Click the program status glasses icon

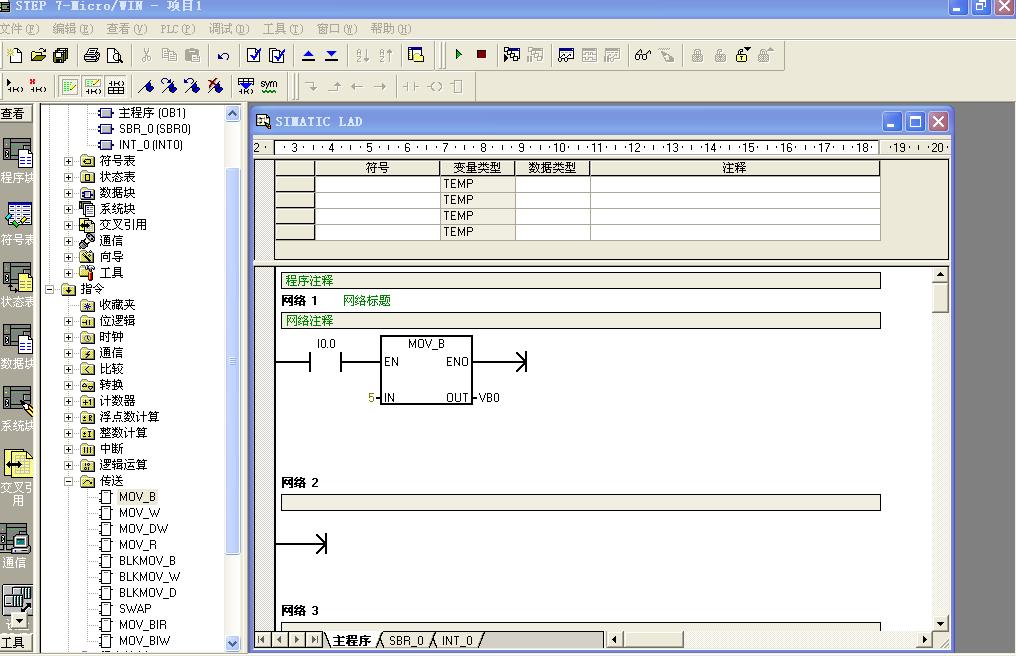pos(643,55)
